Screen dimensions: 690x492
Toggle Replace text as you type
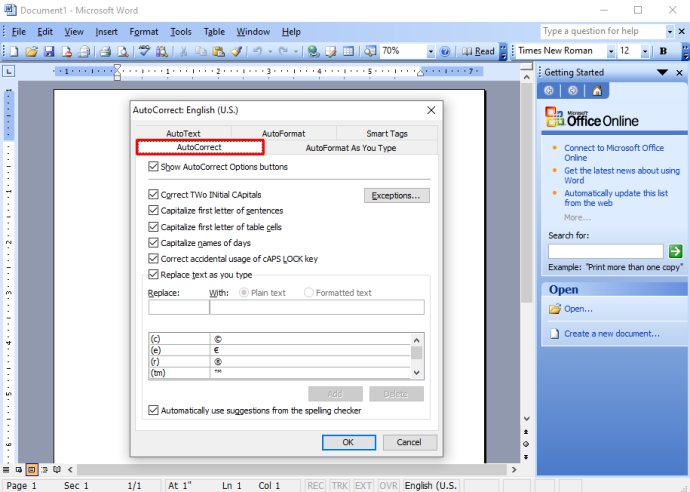point(153,275)
